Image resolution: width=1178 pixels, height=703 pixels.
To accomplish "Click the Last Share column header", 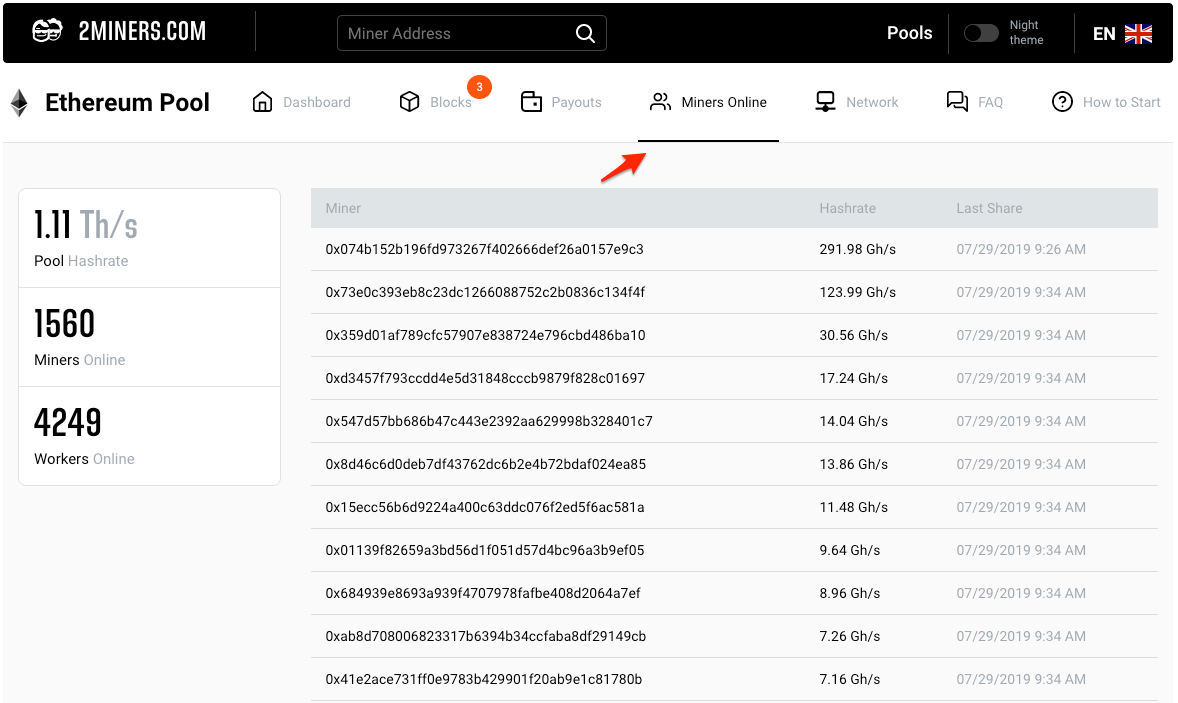I will 989,208.
